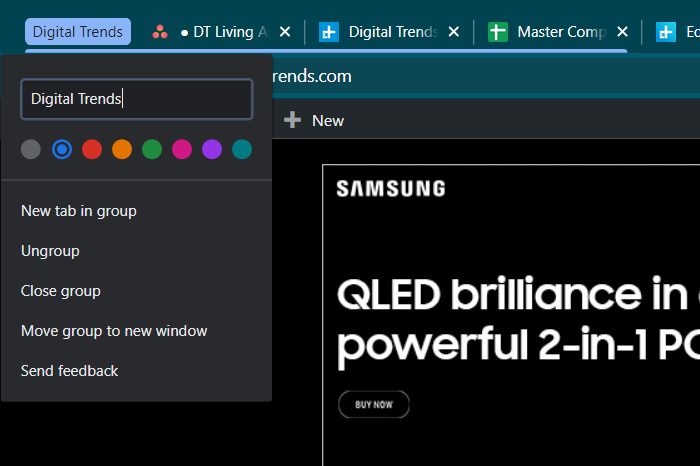This screenshot has height=466, width=700.
Task: Click the group name input field
Action: coord(137,99)
